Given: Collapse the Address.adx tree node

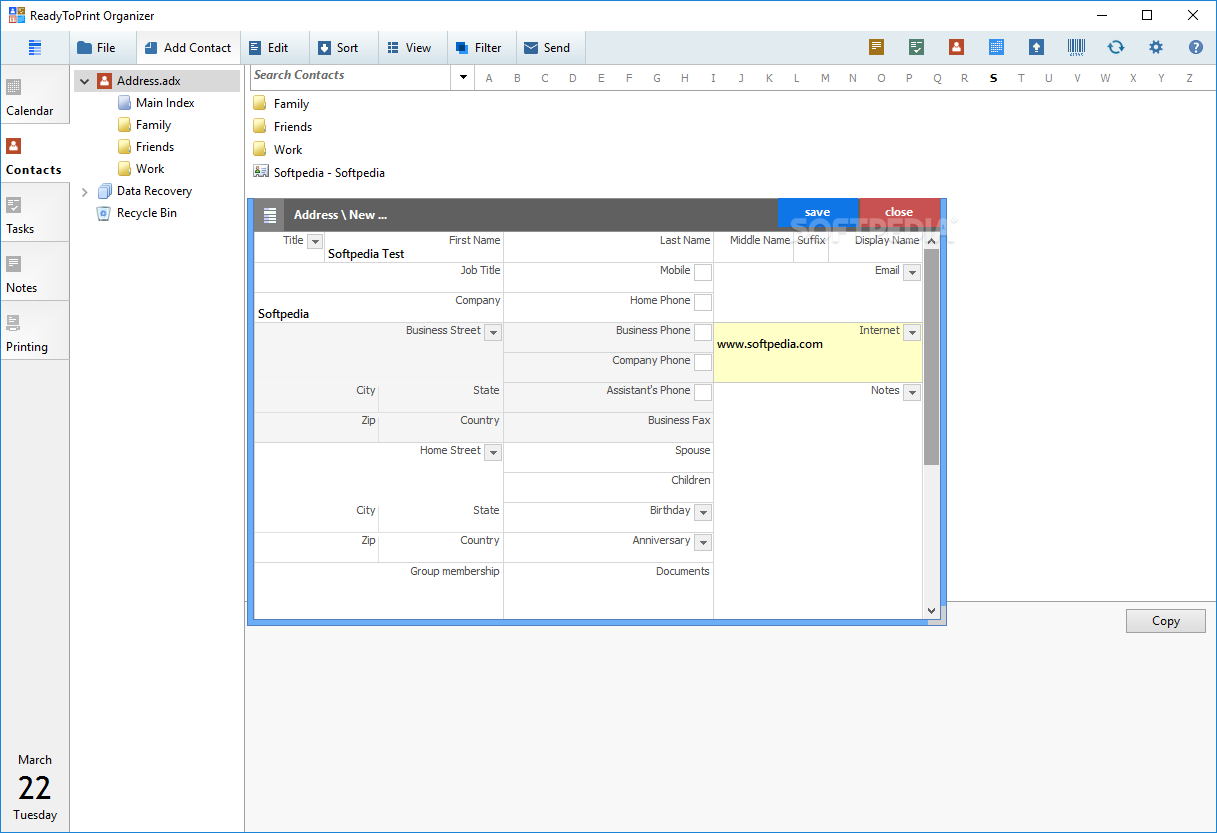Looking at the screenshot, I should point(85,81).
